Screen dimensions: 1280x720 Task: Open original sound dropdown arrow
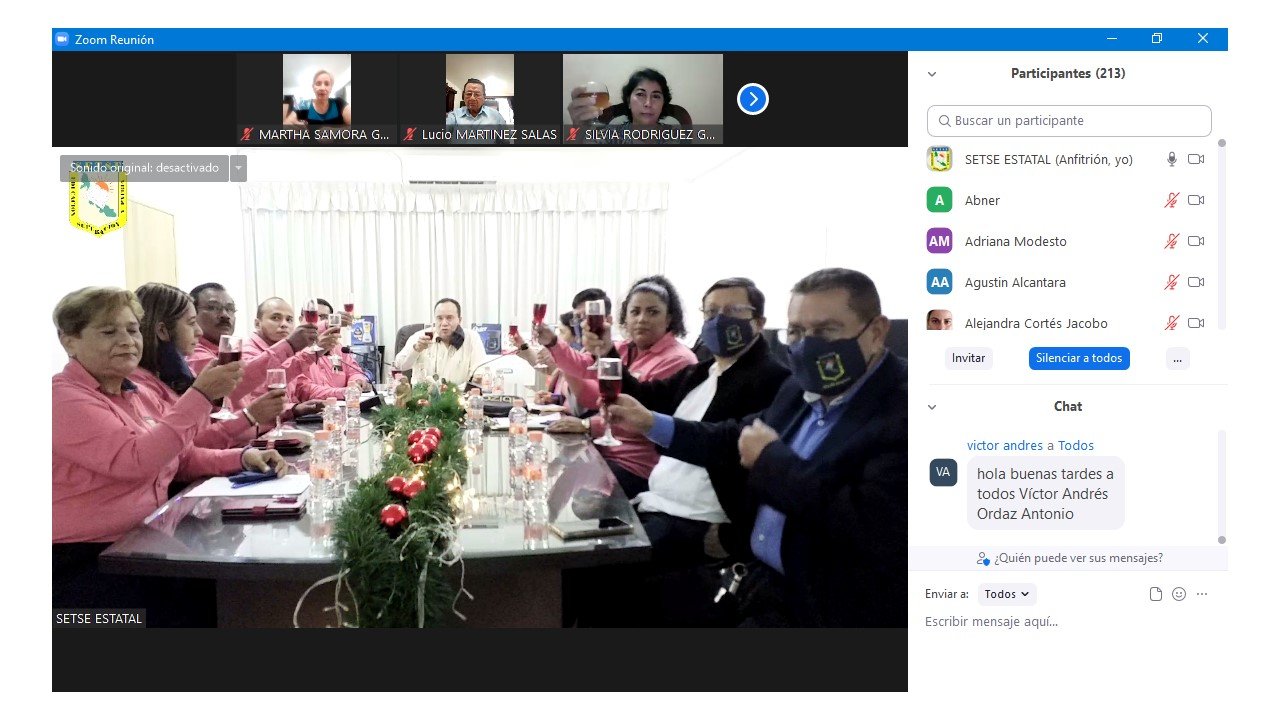point(238,168)
